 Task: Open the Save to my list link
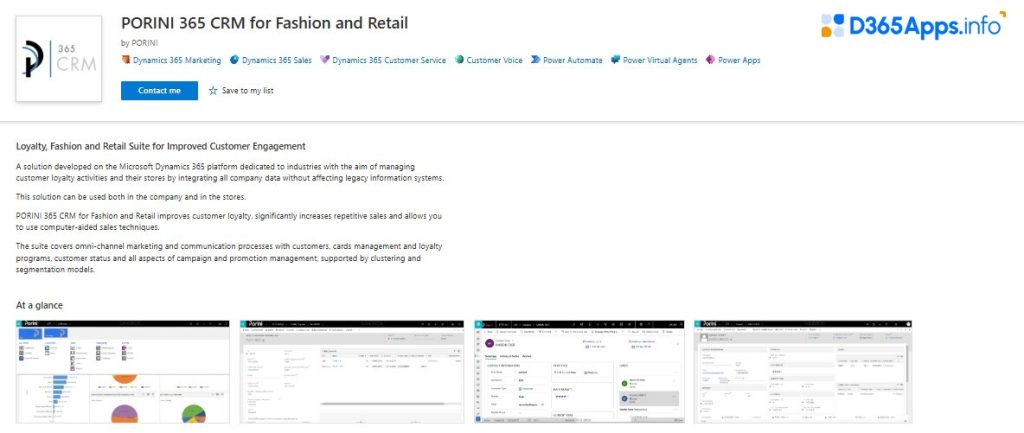tap(248, 91)
